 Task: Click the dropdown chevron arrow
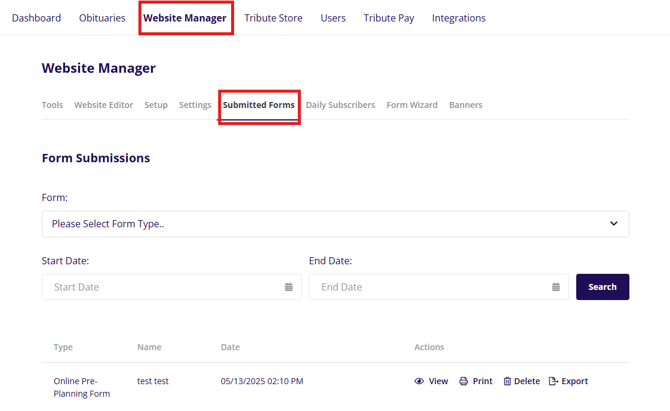pos(613,224)
